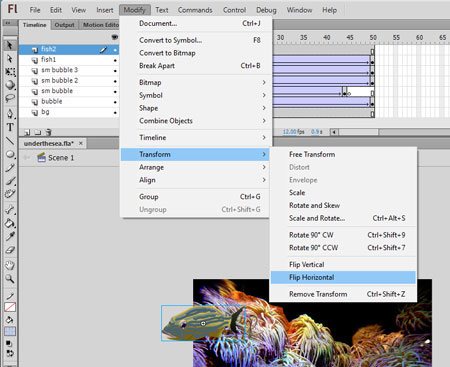The image size is (450, 367).
Task: Click the Swap Colors icon
Action: pos(10,353)
